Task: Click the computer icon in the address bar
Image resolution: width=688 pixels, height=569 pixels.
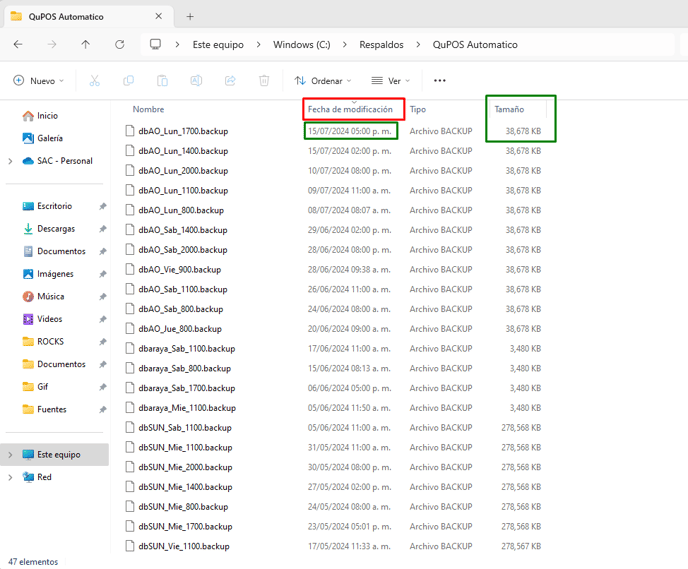Action: click(155, 44)
